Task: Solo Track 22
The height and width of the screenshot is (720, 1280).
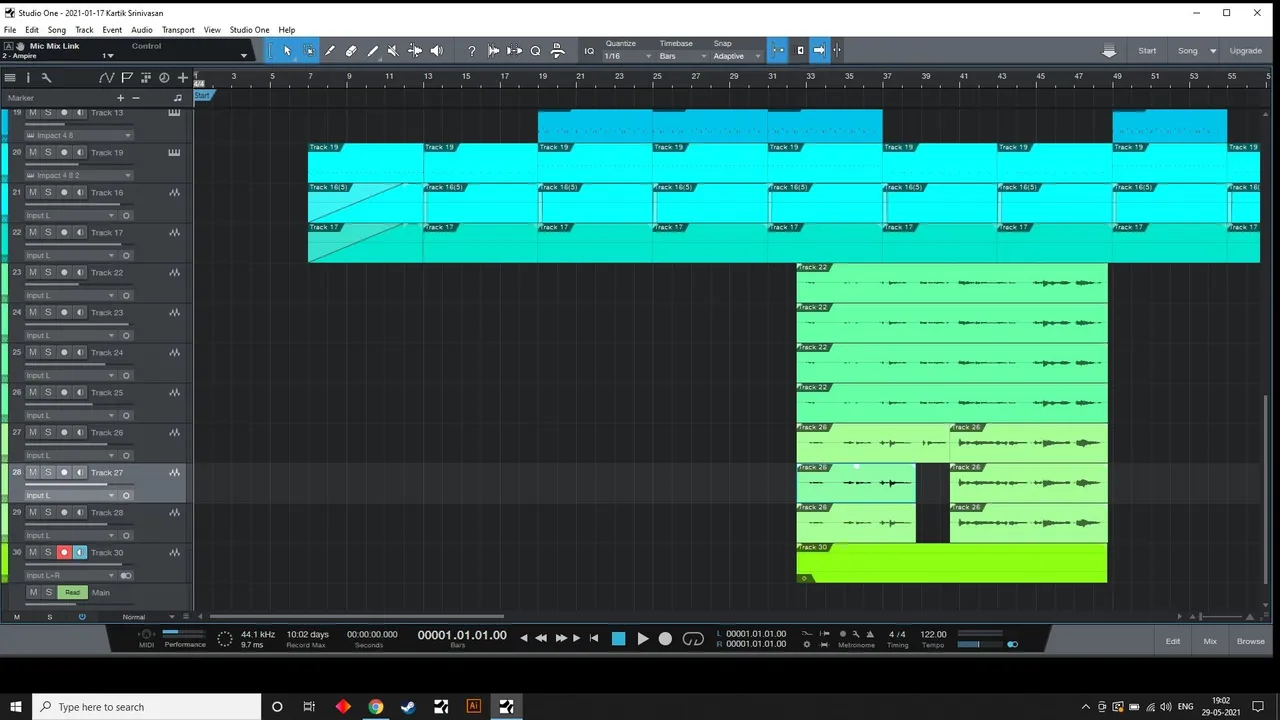Action: pos(48,272)
